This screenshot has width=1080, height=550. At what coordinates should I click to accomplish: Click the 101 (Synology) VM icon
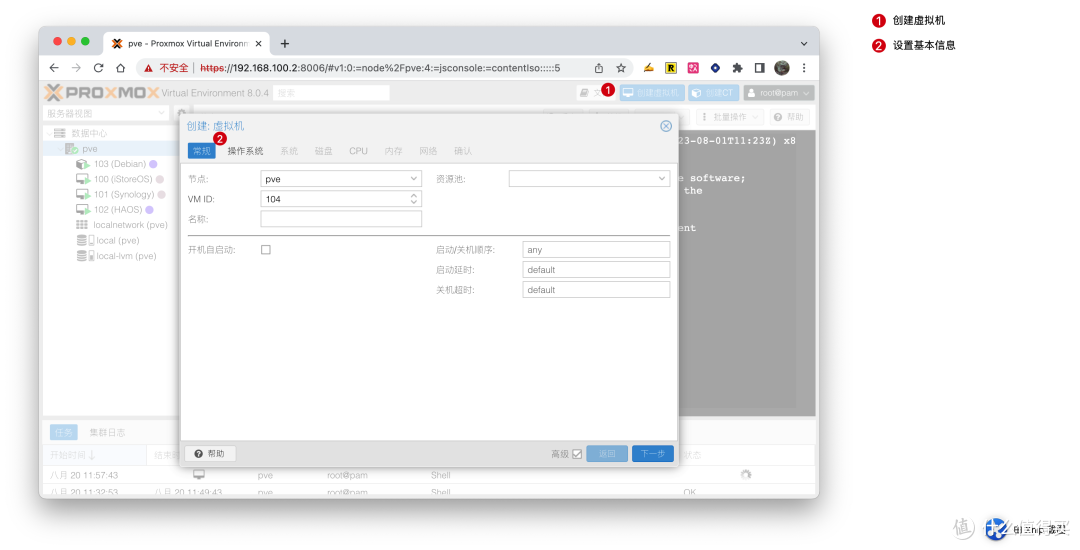(83, 194)
